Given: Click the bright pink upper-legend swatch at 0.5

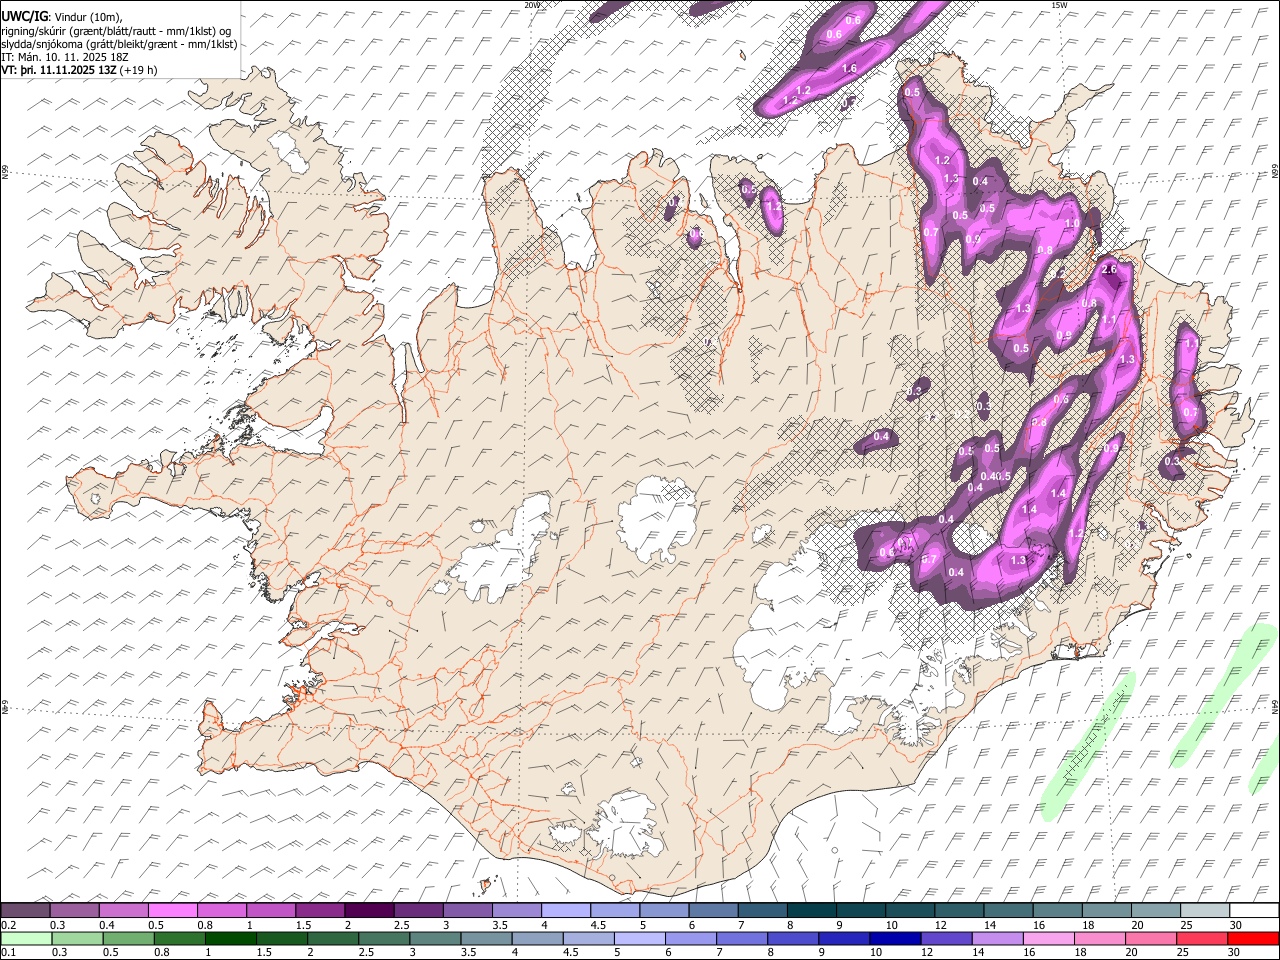Looking at the screenshot, I should click(172, 910).
